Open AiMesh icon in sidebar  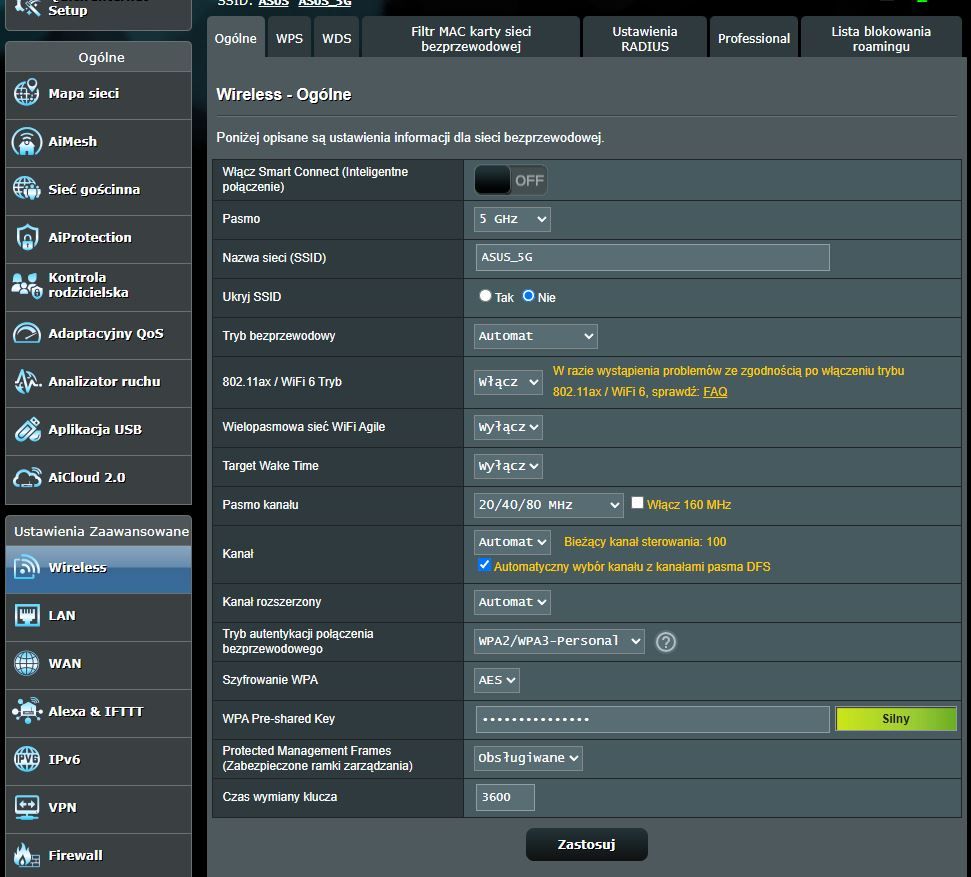click(x=27, y=141)
